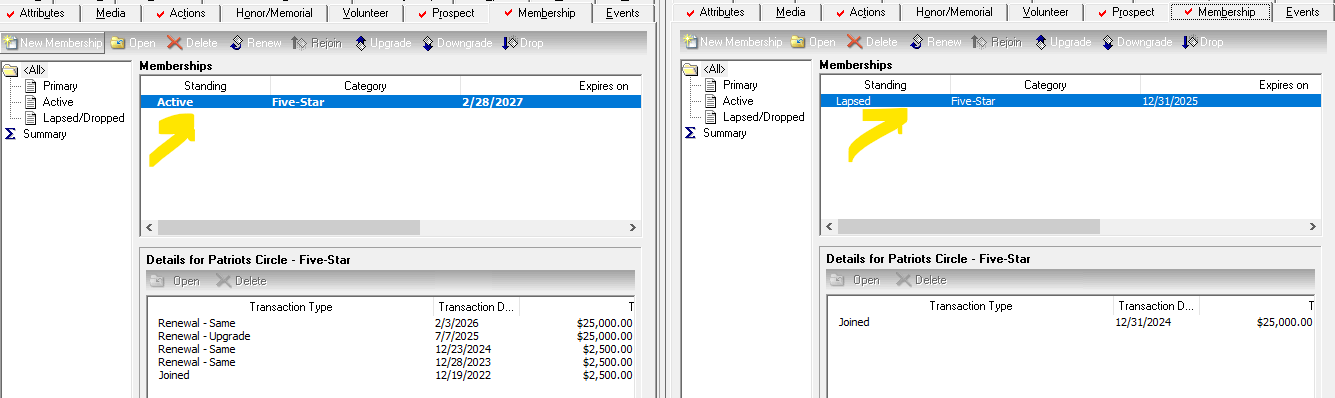This screenshot has width=1335, height=398.
Task: Open Honor/Memorial tab in the Active membership window
Action: tap(274, 13)
